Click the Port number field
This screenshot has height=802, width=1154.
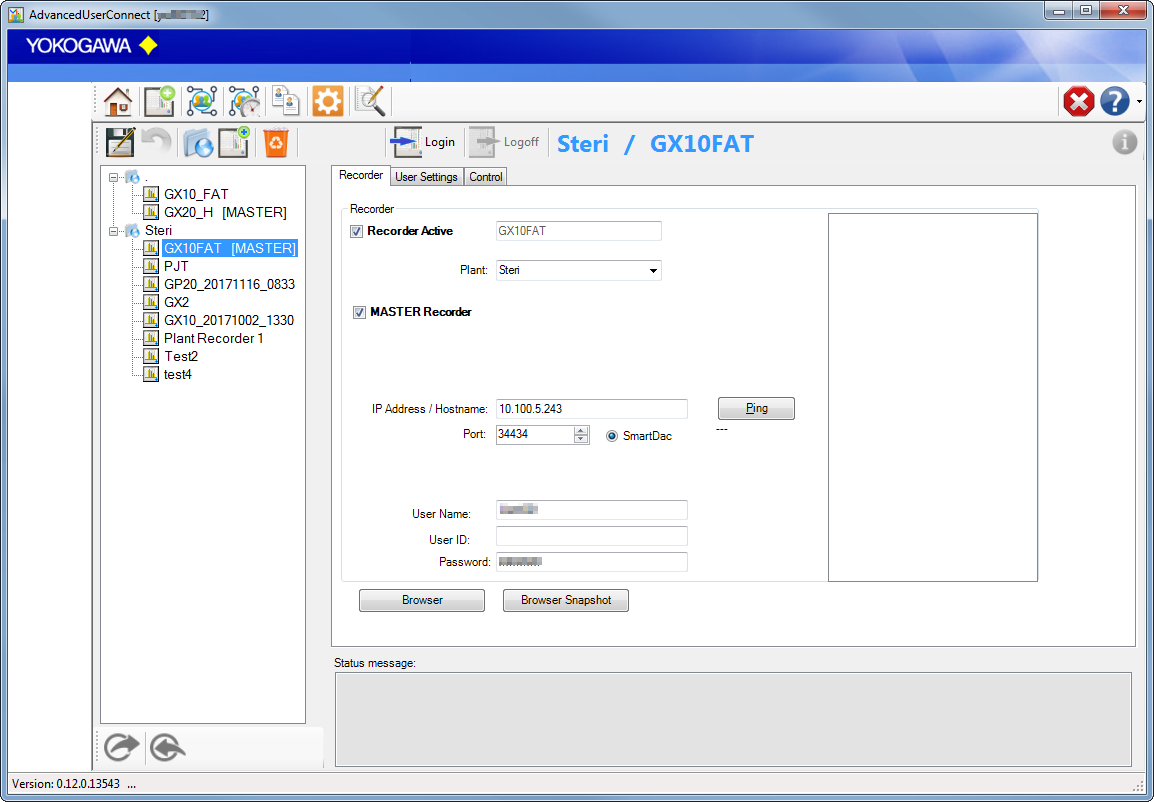point(535,434)
